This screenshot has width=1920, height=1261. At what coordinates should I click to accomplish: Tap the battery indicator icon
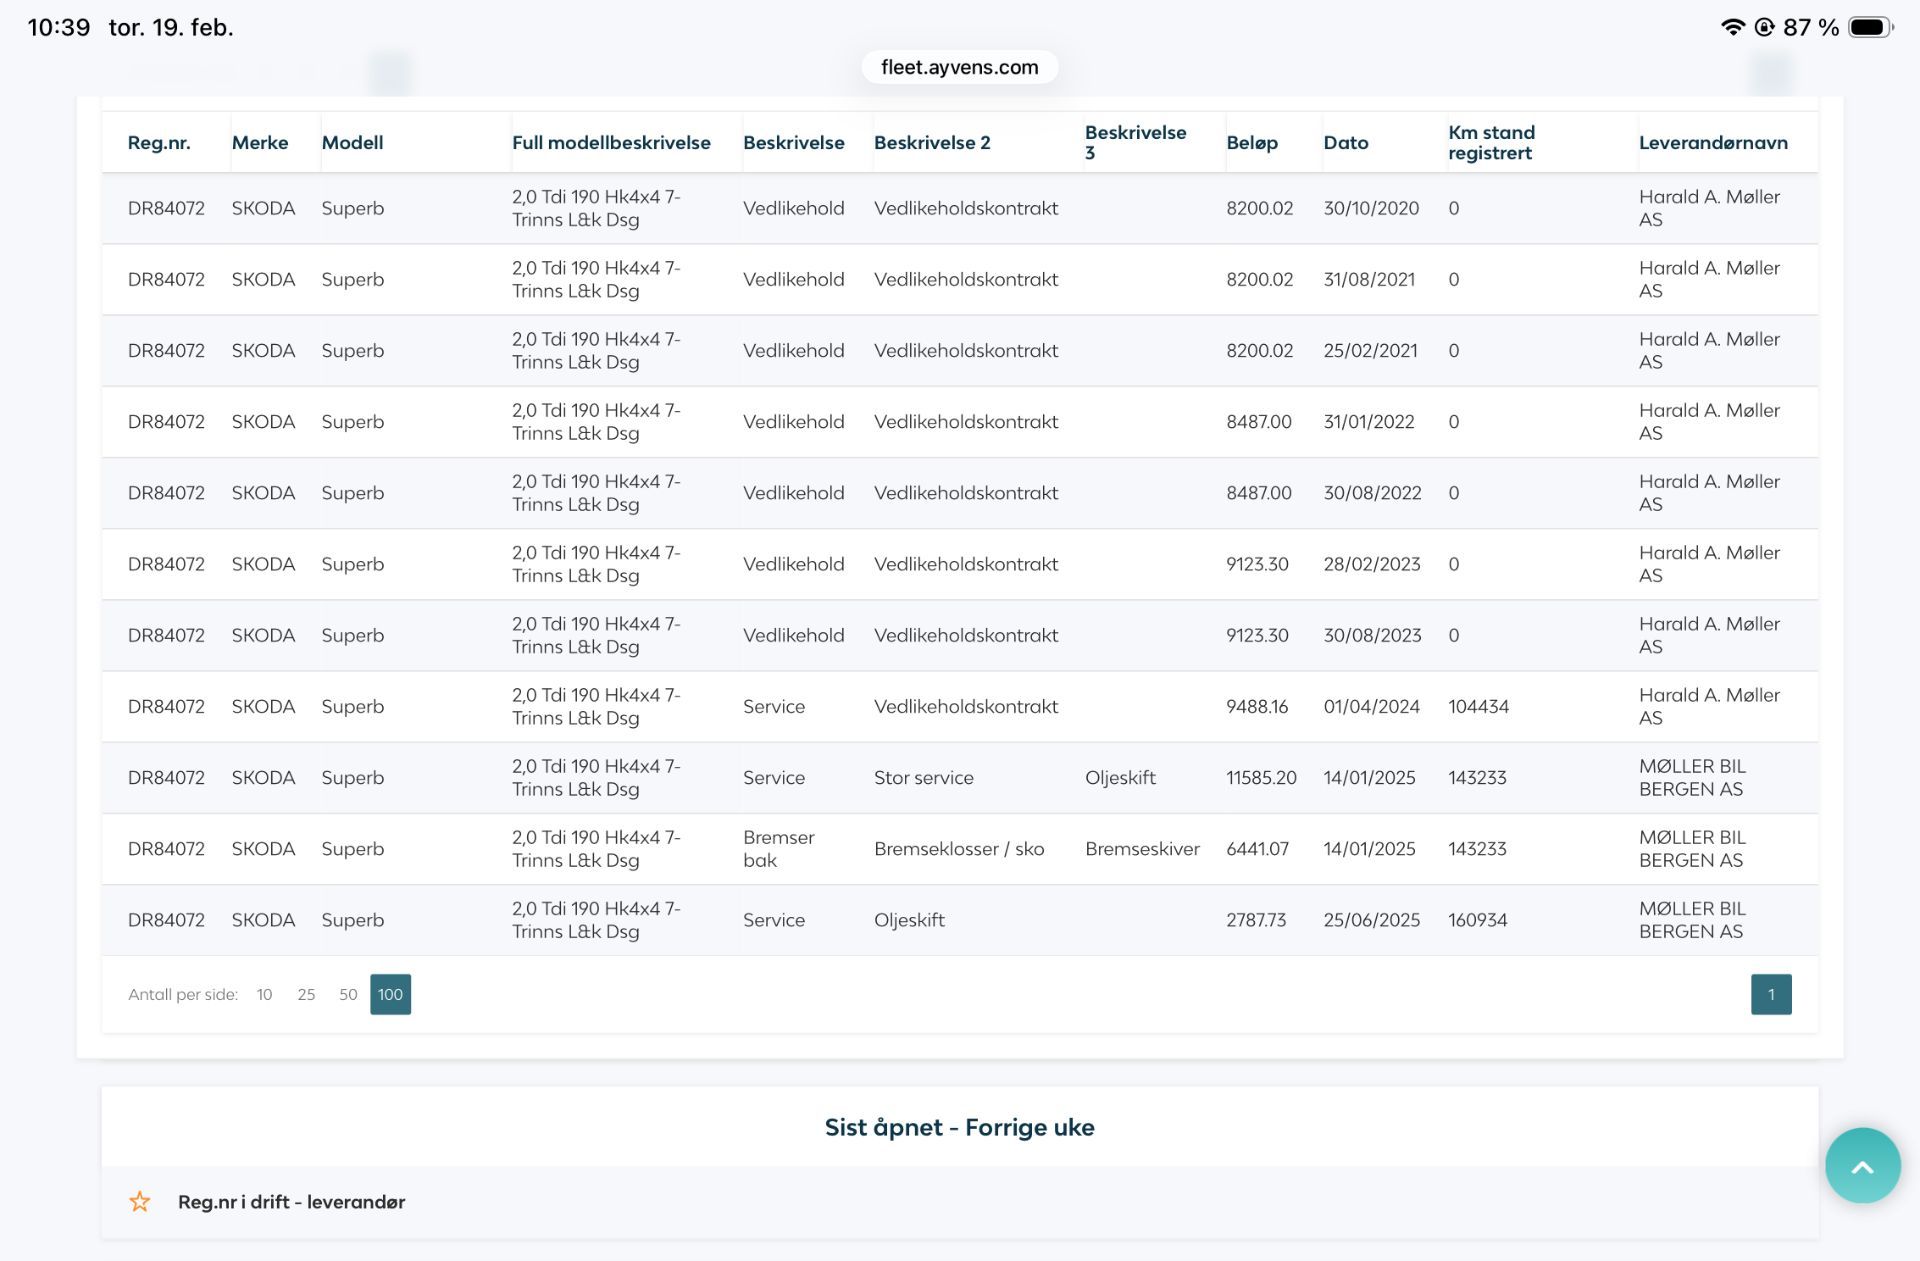coord(1869,27)
